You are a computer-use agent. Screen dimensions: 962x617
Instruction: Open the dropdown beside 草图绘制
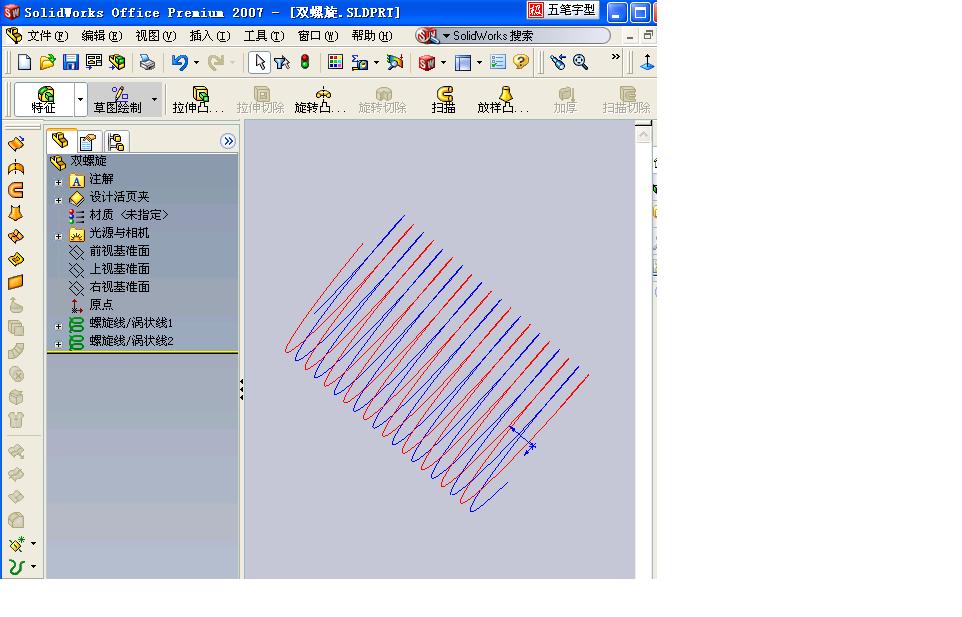point(155,99)
